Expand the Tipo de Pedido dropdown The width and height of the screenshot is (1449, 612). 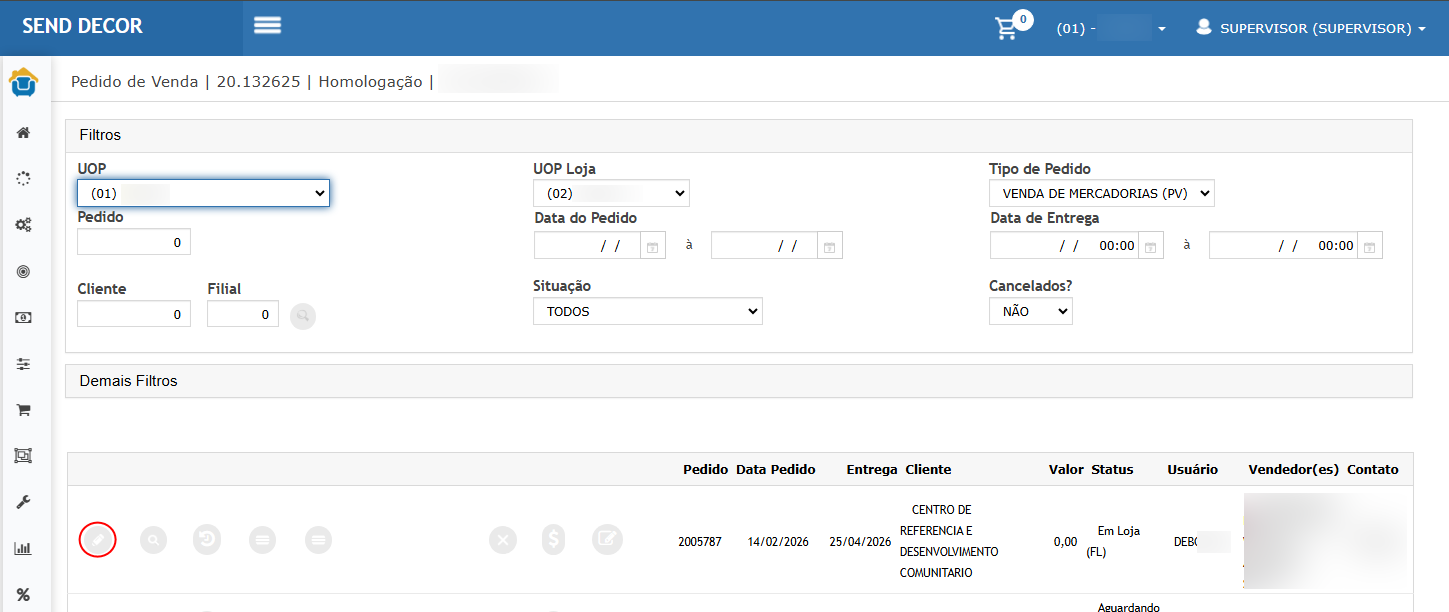tap(1101, 194)
